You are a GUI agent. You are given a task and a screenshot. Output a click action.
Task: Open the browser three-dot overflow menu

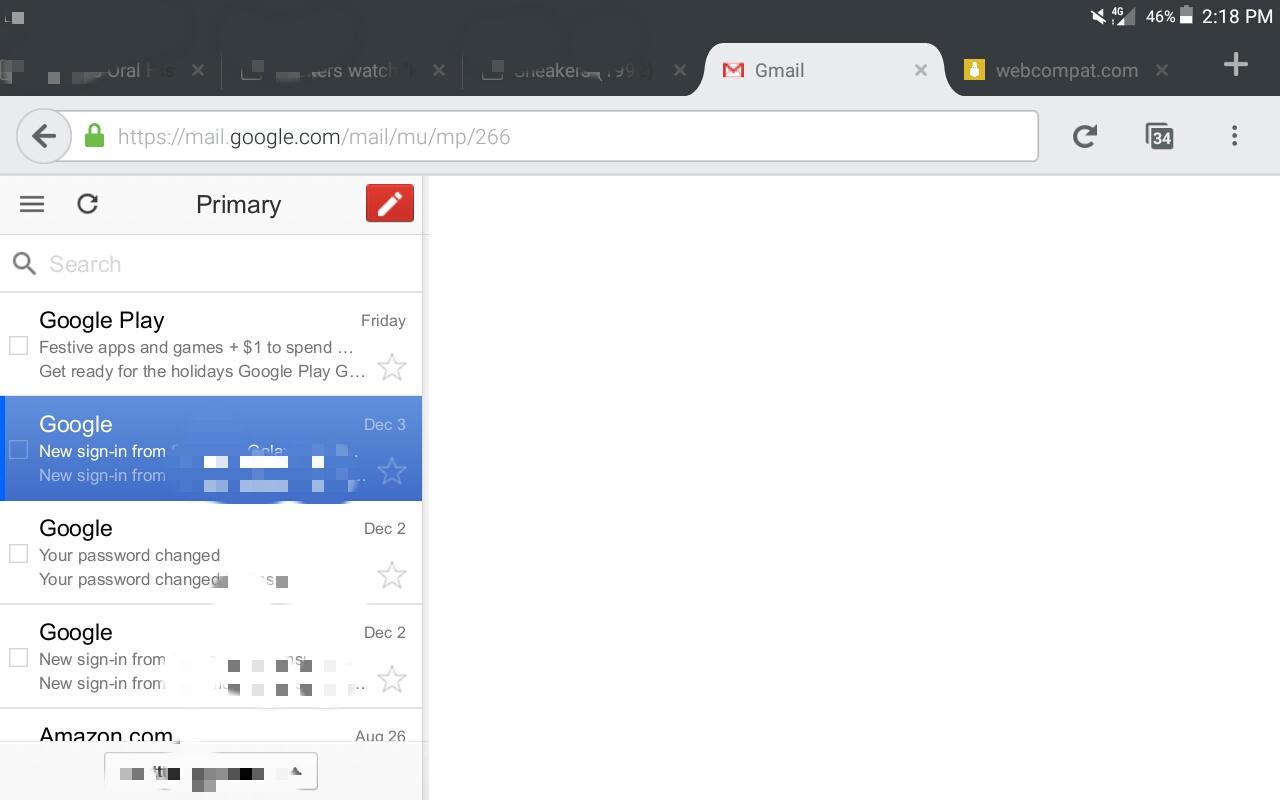[1235, 136]
